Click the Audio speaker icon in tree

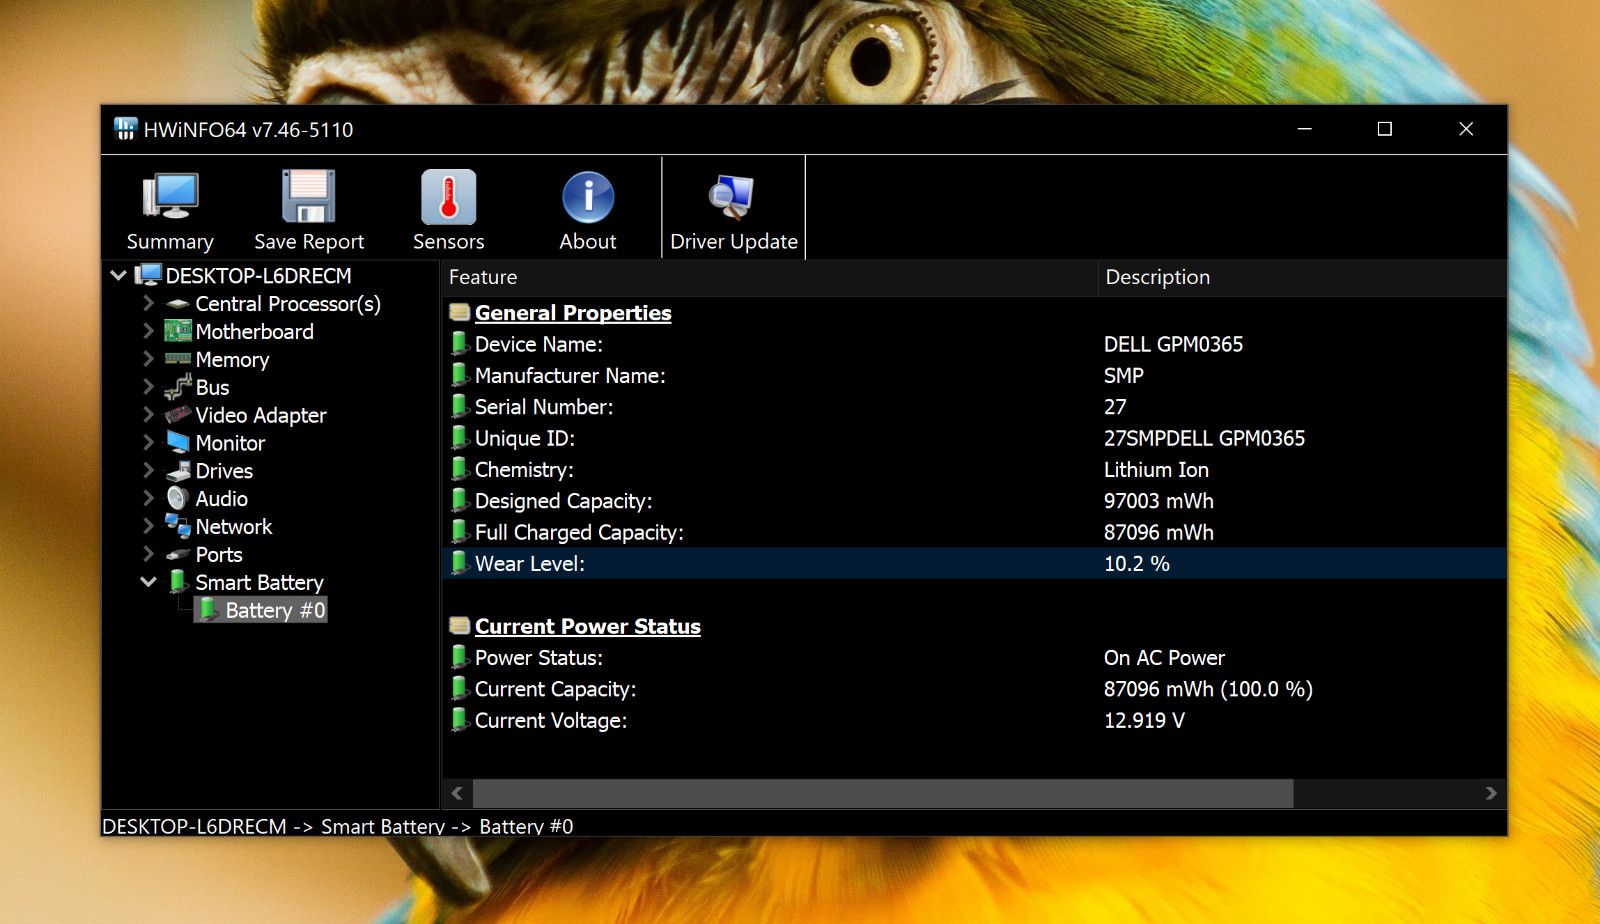point(178,498)
